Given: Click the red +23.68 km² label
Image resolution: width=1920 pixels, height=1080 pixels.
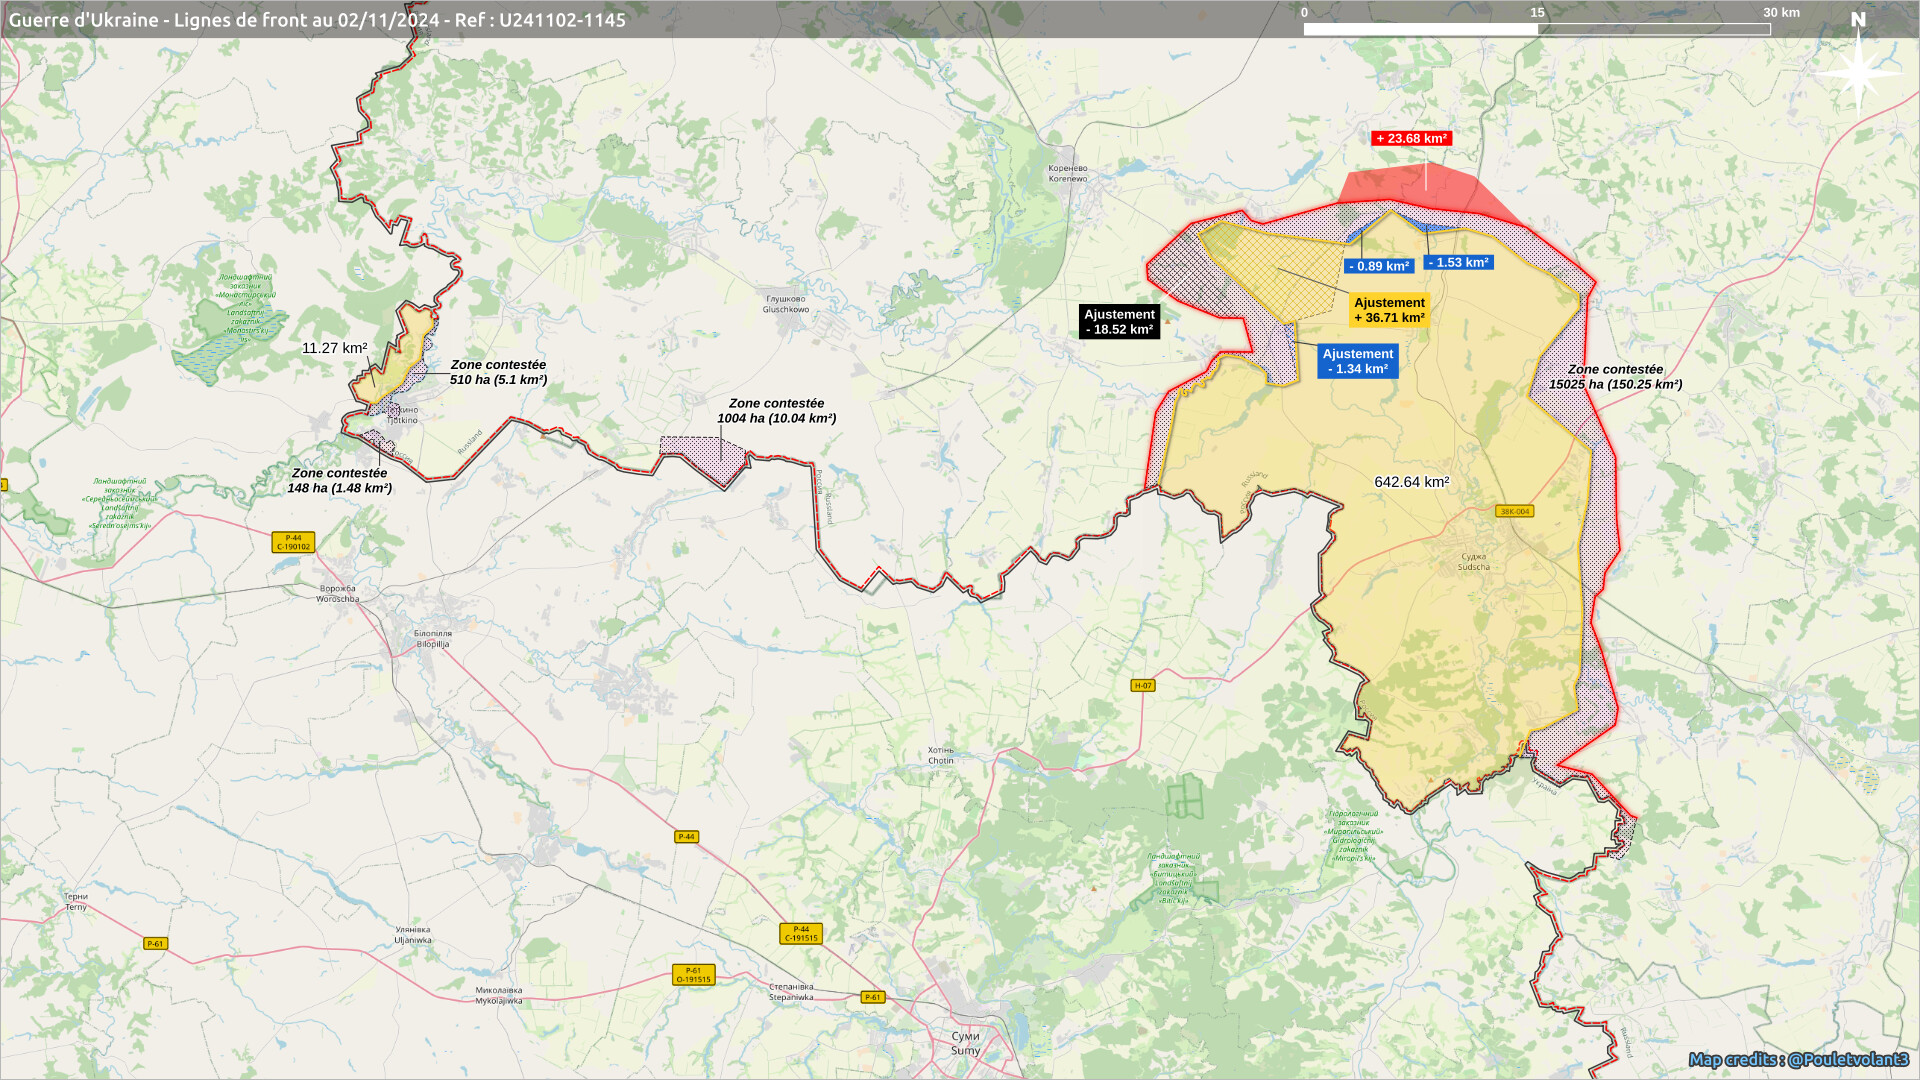Looking at the screenshot, I should (x=1411, y=139).
